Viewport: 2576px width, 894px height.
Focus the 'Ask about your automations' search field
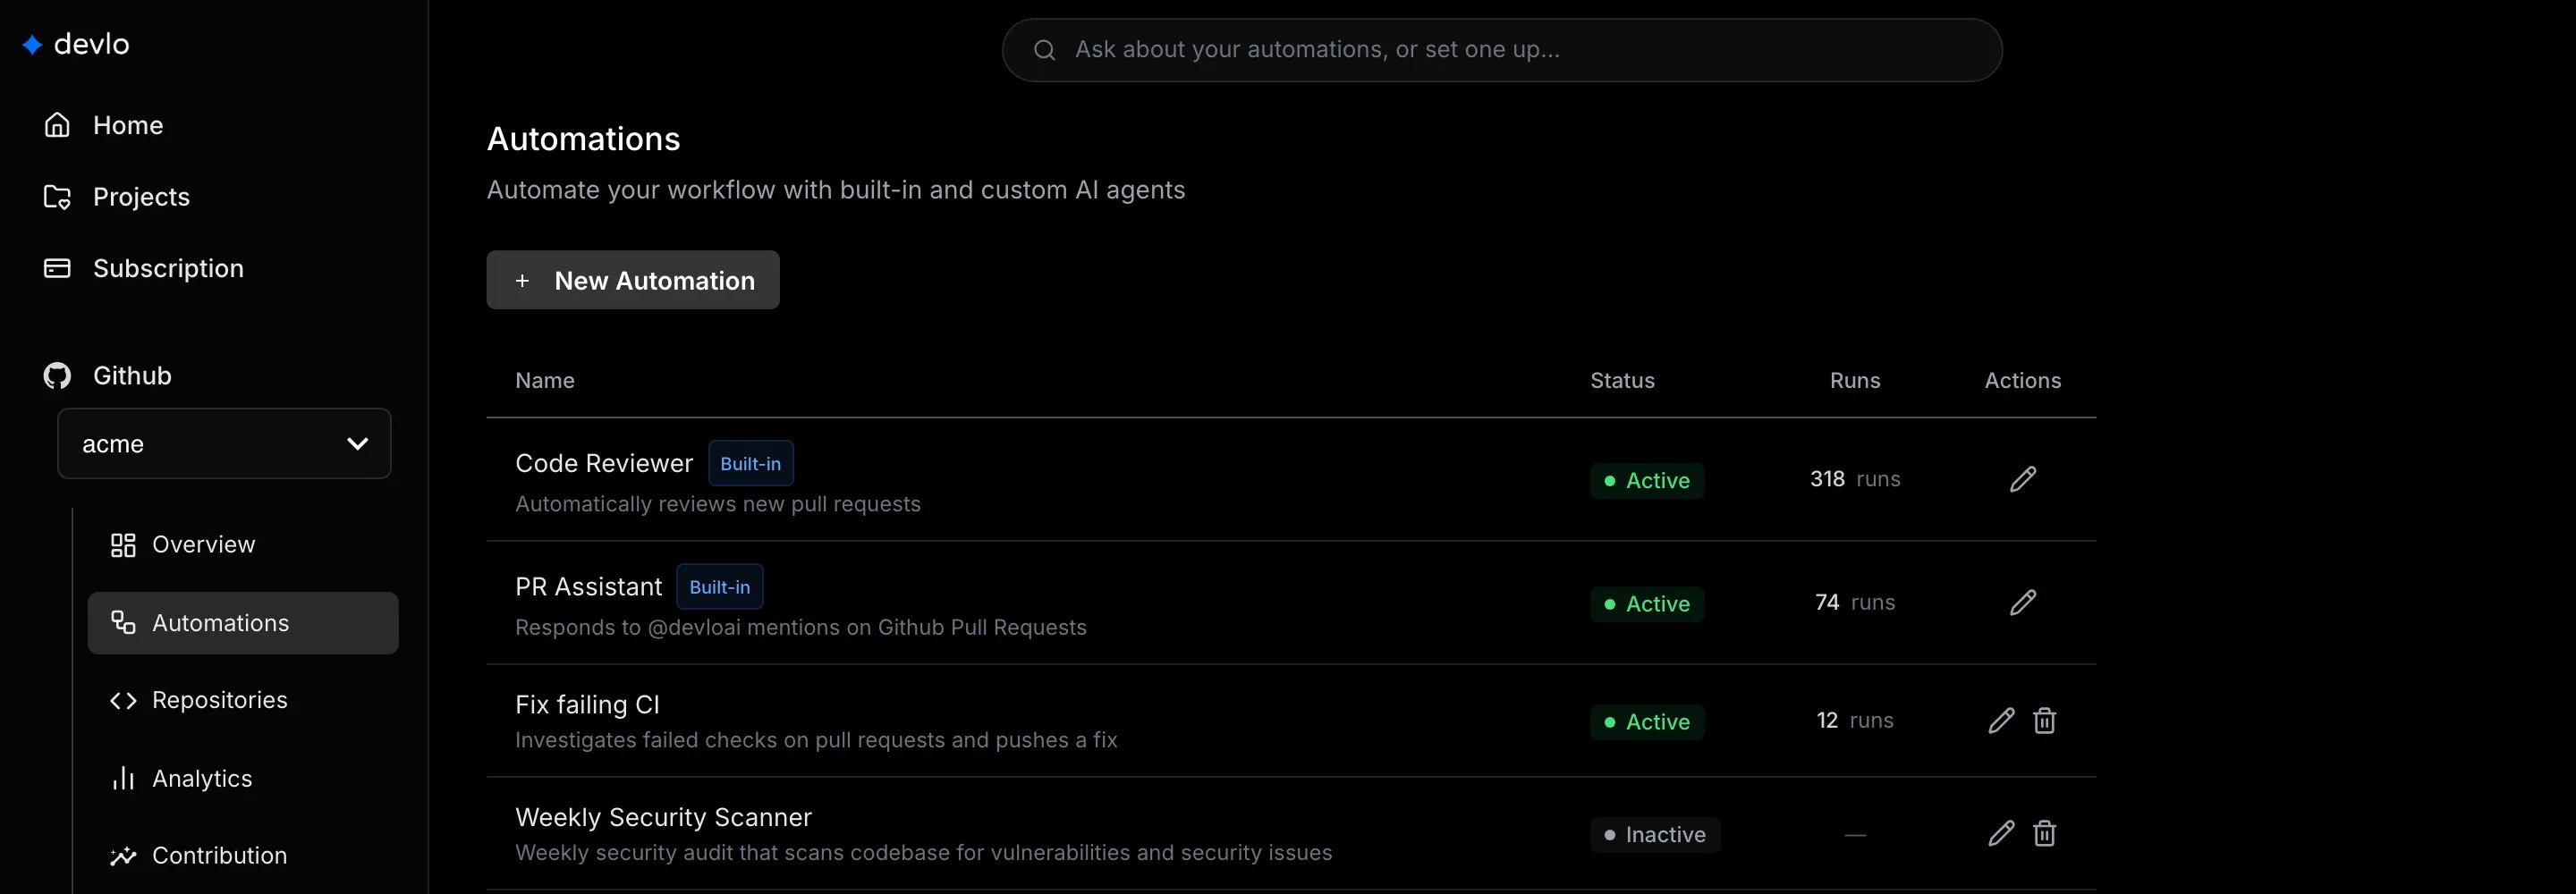point(1501,50)
